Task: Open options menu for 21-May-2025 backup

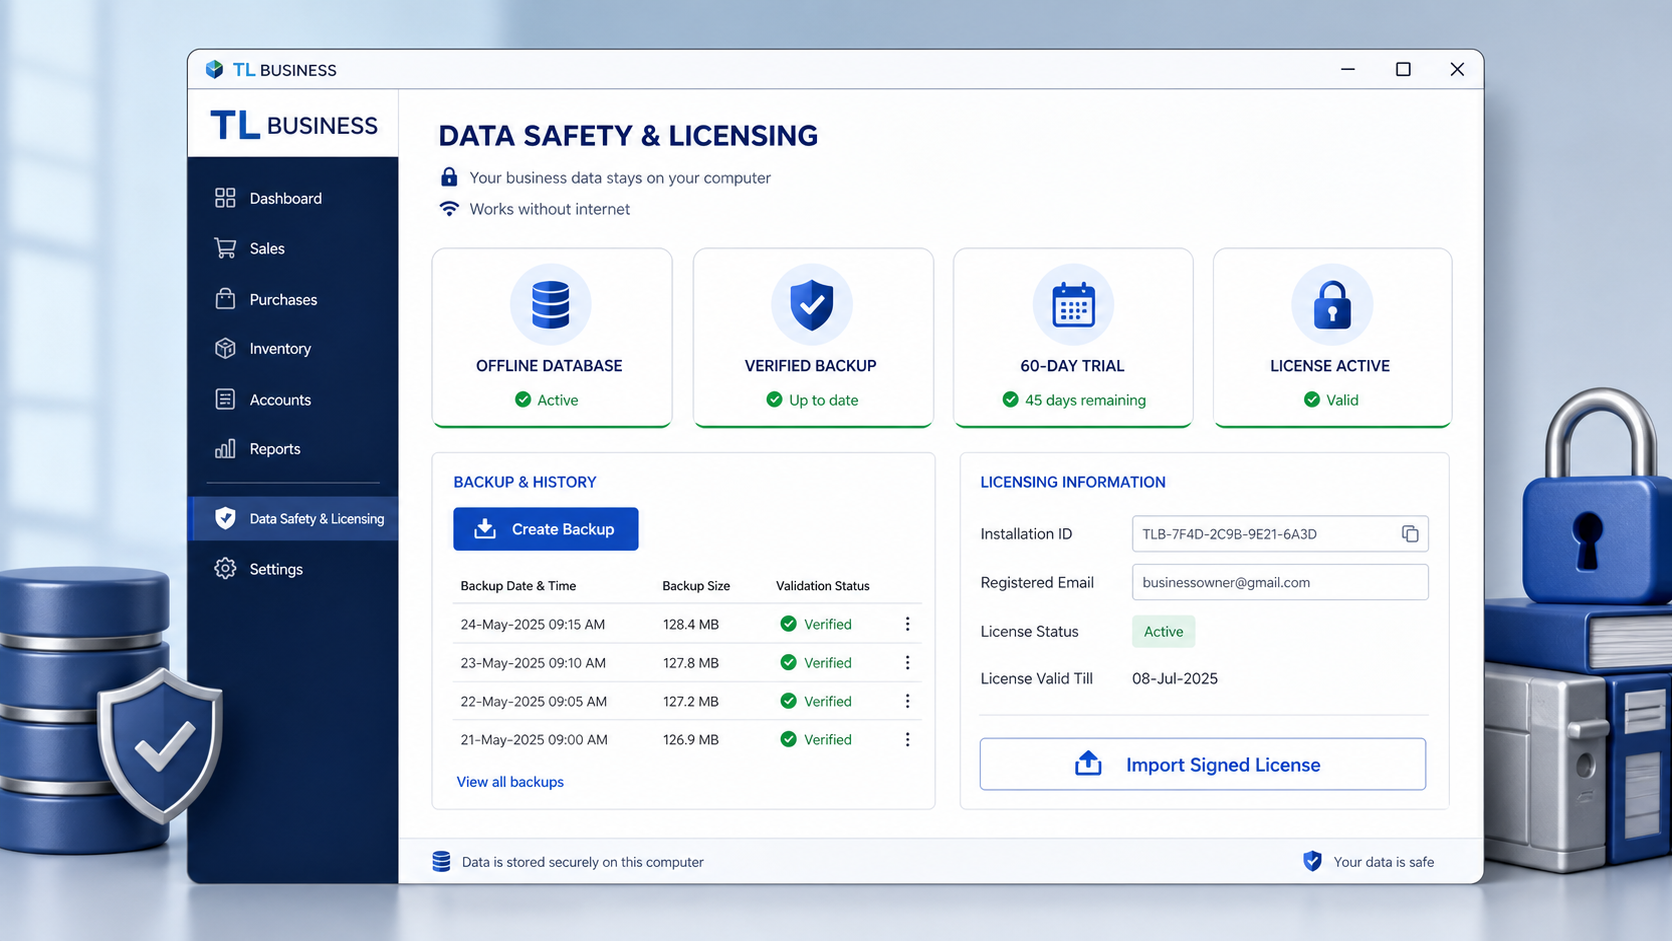Action: point(907,739)
